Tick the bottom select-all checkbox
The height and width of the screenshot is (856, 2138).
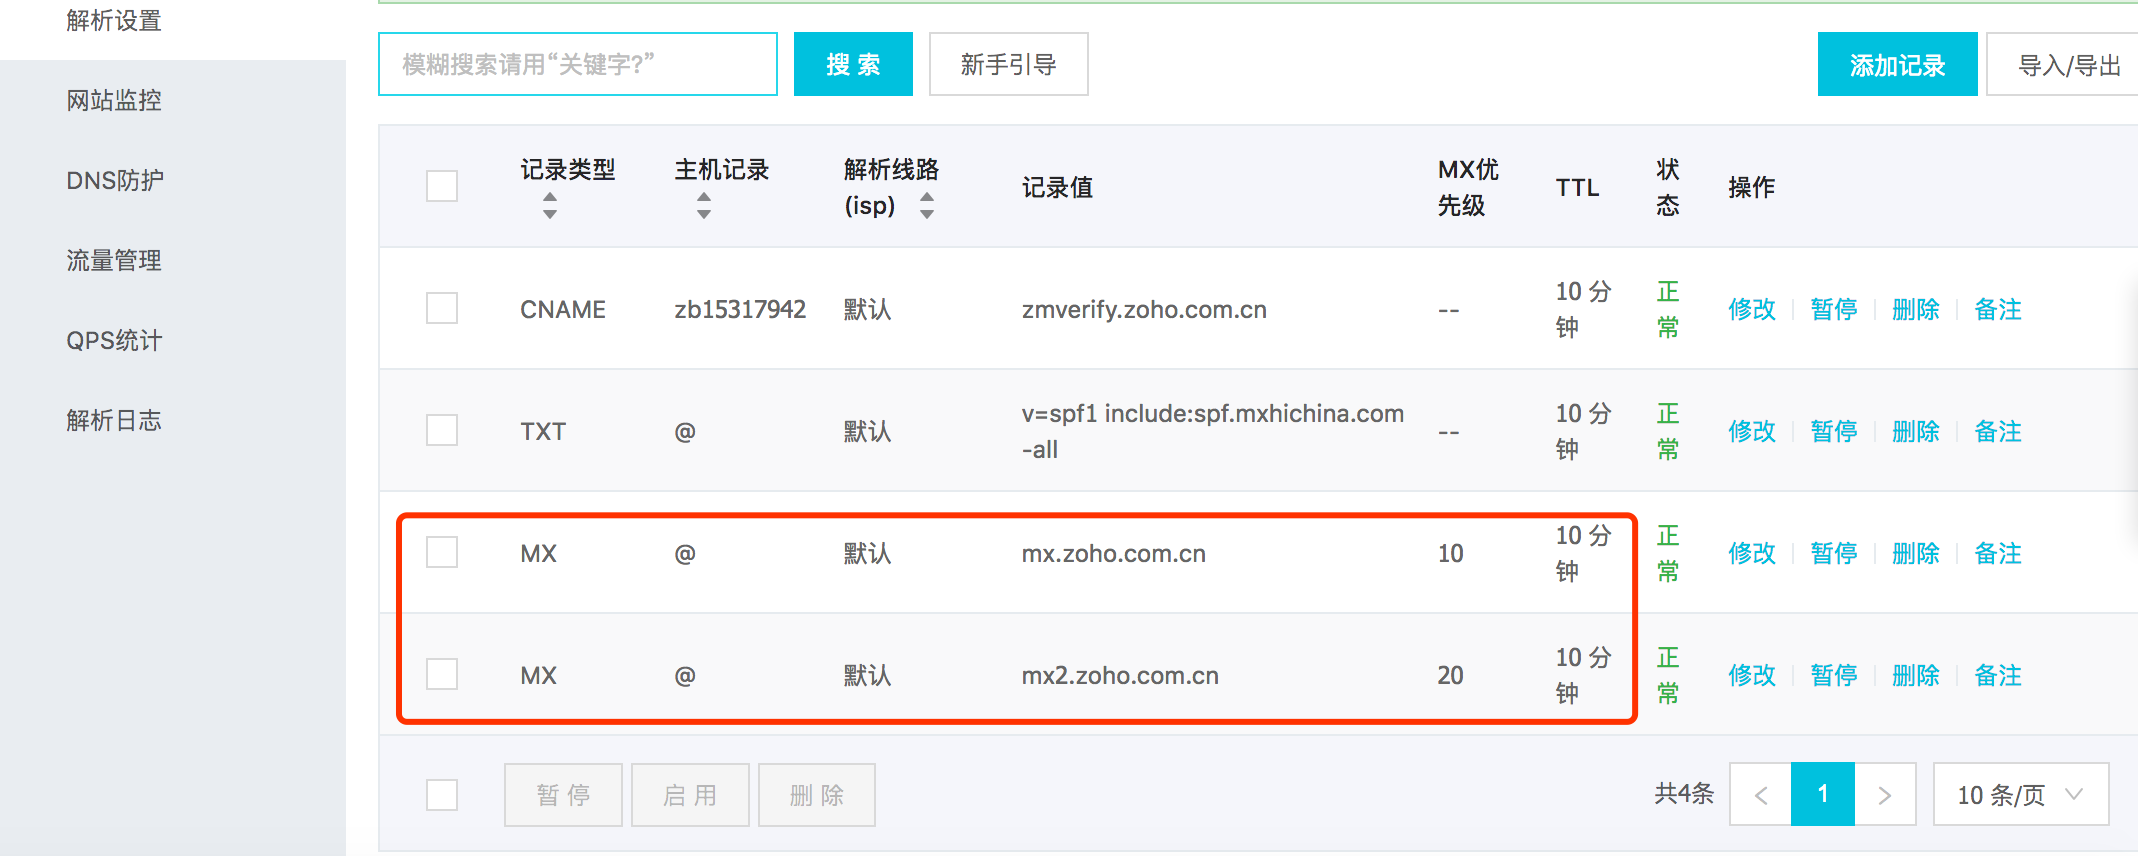click(x=442, y=795)
